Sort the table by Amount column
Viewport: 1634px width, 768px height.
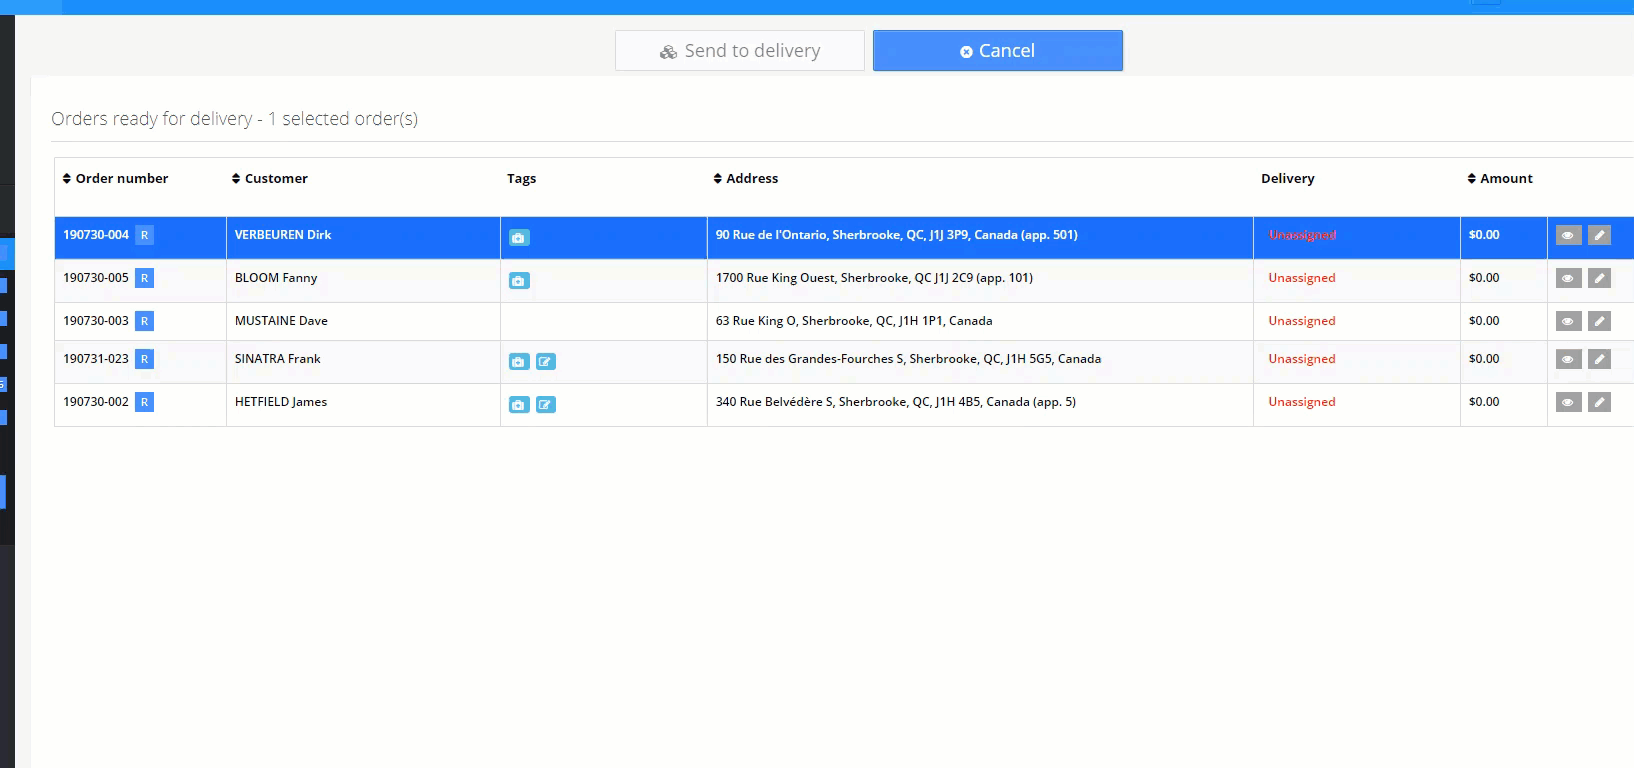pyautogui.click(x=1500, y=179)
